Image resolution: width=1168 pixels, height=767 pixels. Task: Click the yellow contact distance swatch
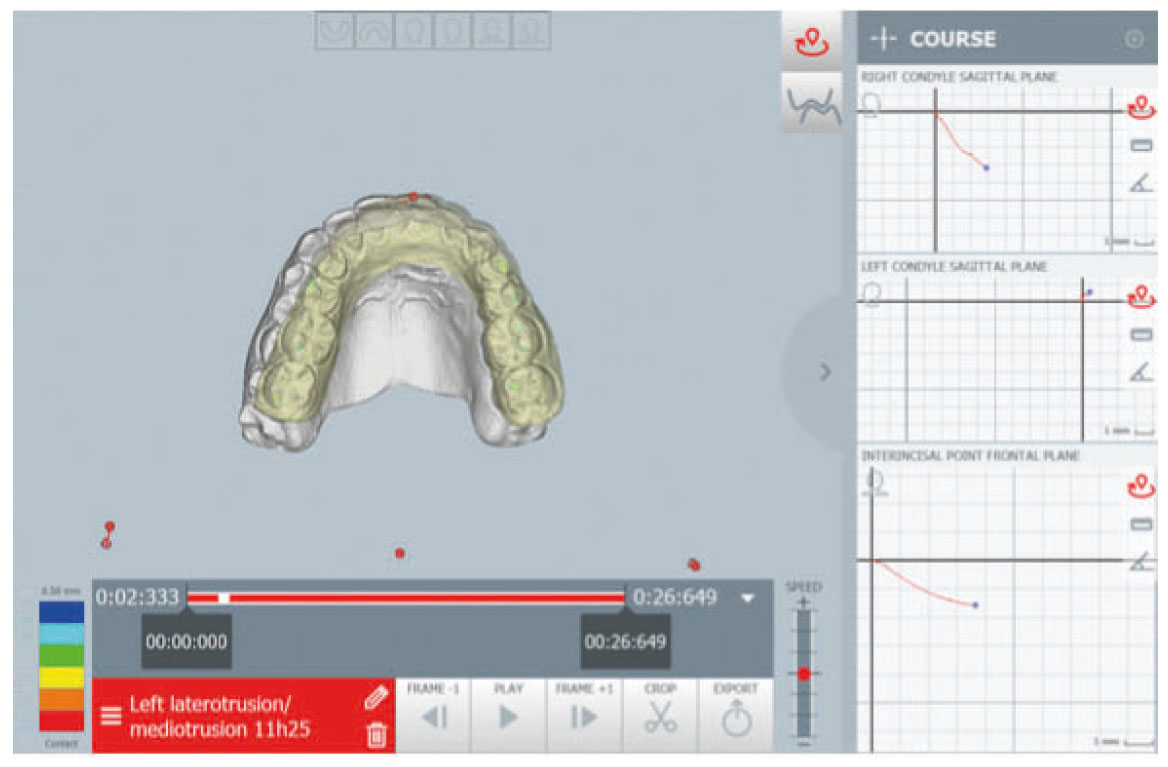(x=61, y=678)
